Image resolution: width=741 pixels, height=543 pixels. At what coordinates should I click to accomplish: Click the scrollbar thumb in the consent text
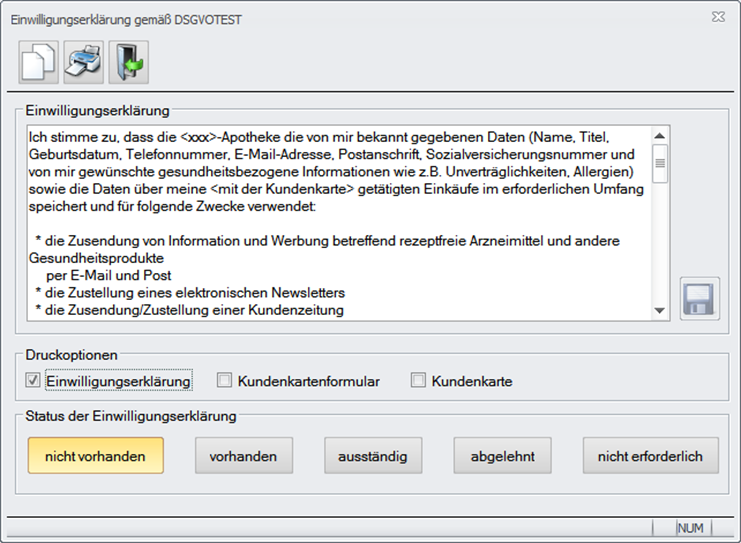pyautogui.click(x=659, y=163)
